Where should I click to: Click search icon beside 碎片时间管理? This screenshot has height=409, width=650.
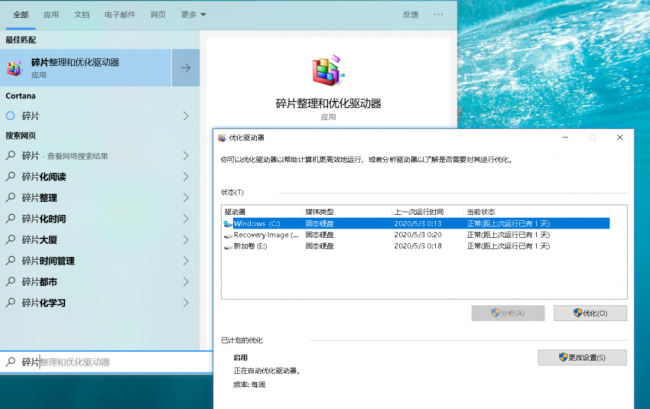10,261
